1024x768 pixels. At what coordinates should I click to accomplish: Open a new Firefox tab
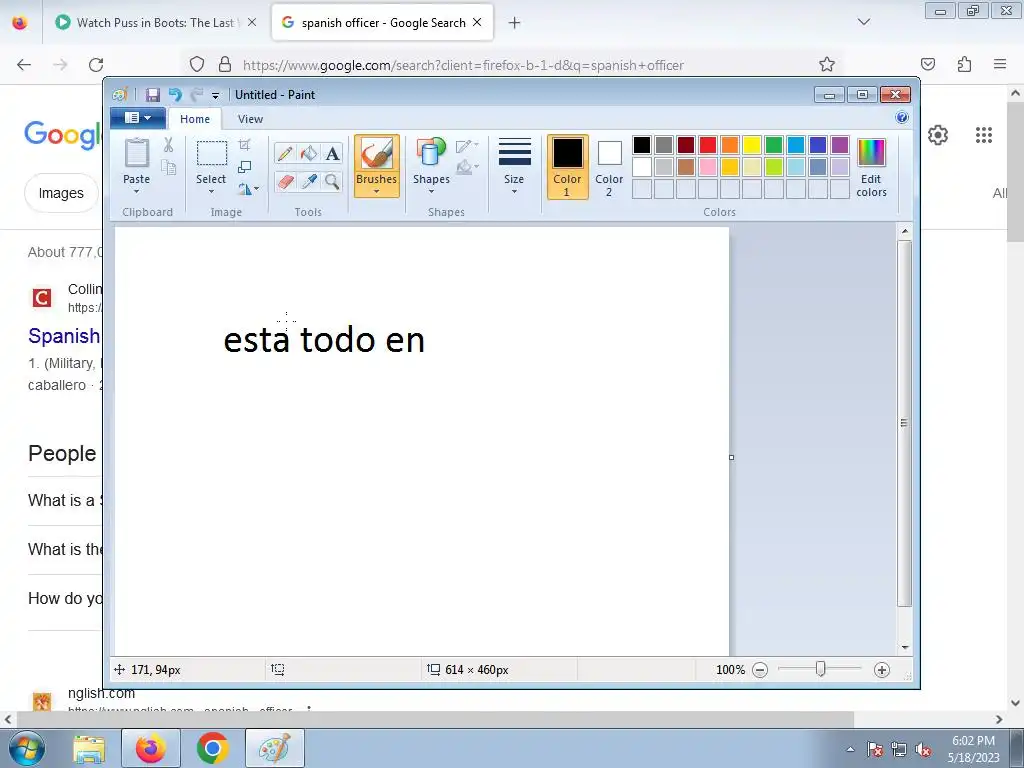pos(515,22)
